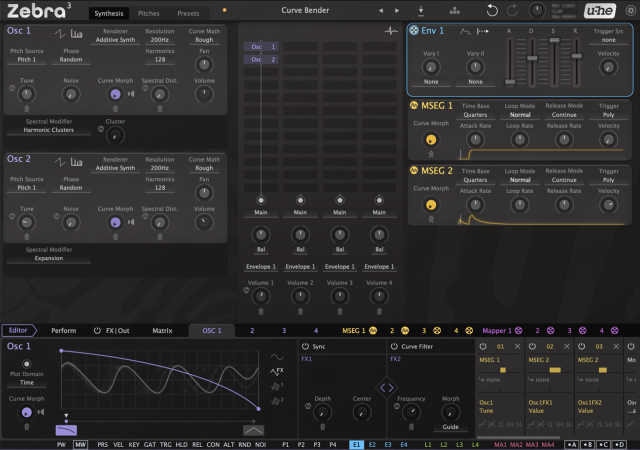Open Osc 2 Phase Random dropdown
Image resolution: width=640 pixels, height=450 pixels.
click(x=71, y=188)
